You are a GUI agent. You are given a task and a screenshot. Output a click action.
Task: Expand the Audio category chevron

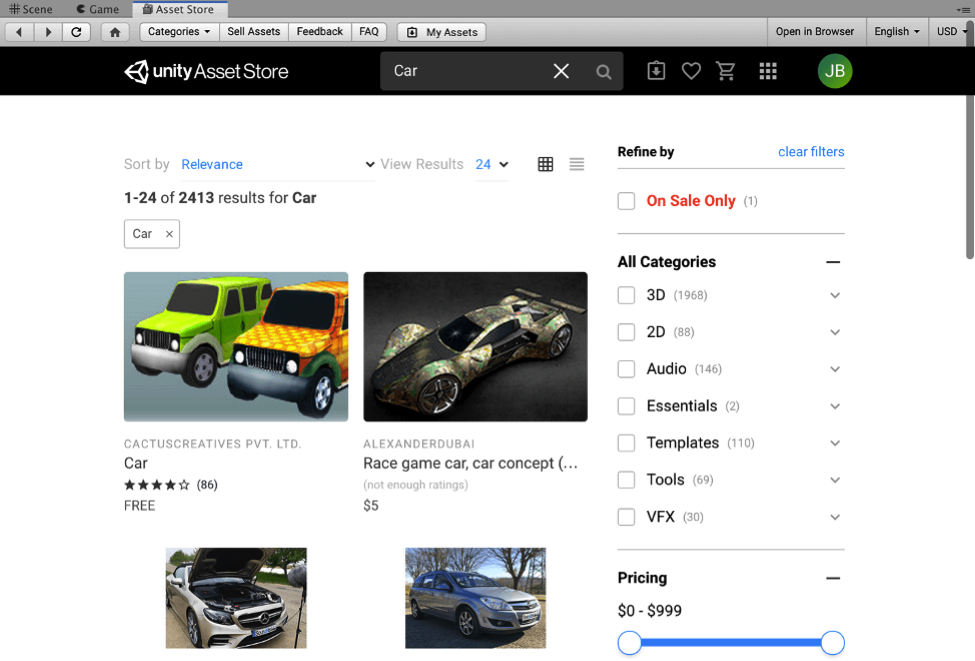point(835,368)
